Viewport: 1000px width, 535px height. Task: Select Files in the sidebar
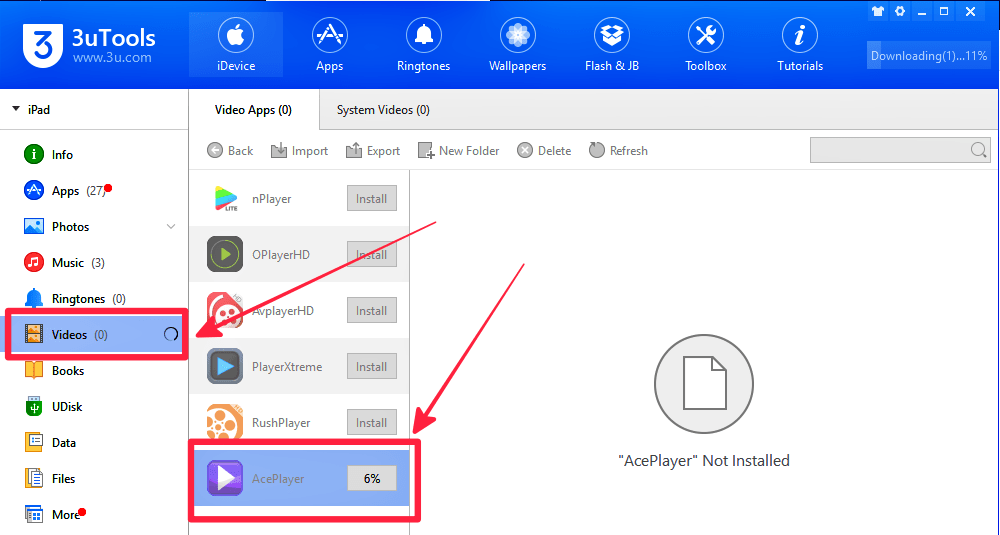click(92, 478)
